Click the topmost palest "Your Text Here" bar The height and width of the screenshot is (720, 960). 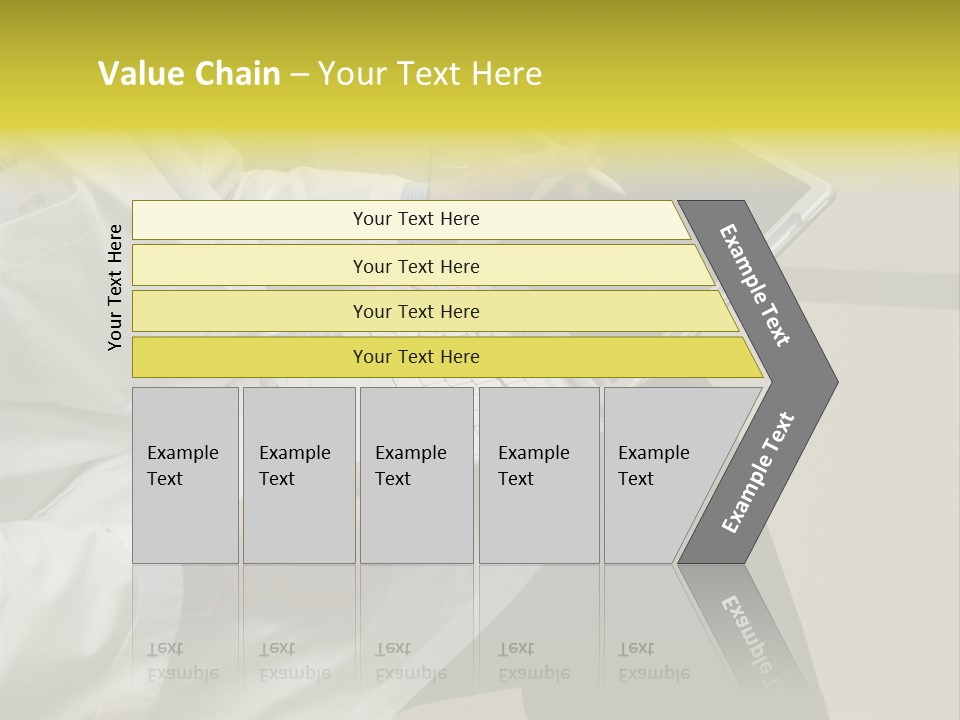click(416, 219)
